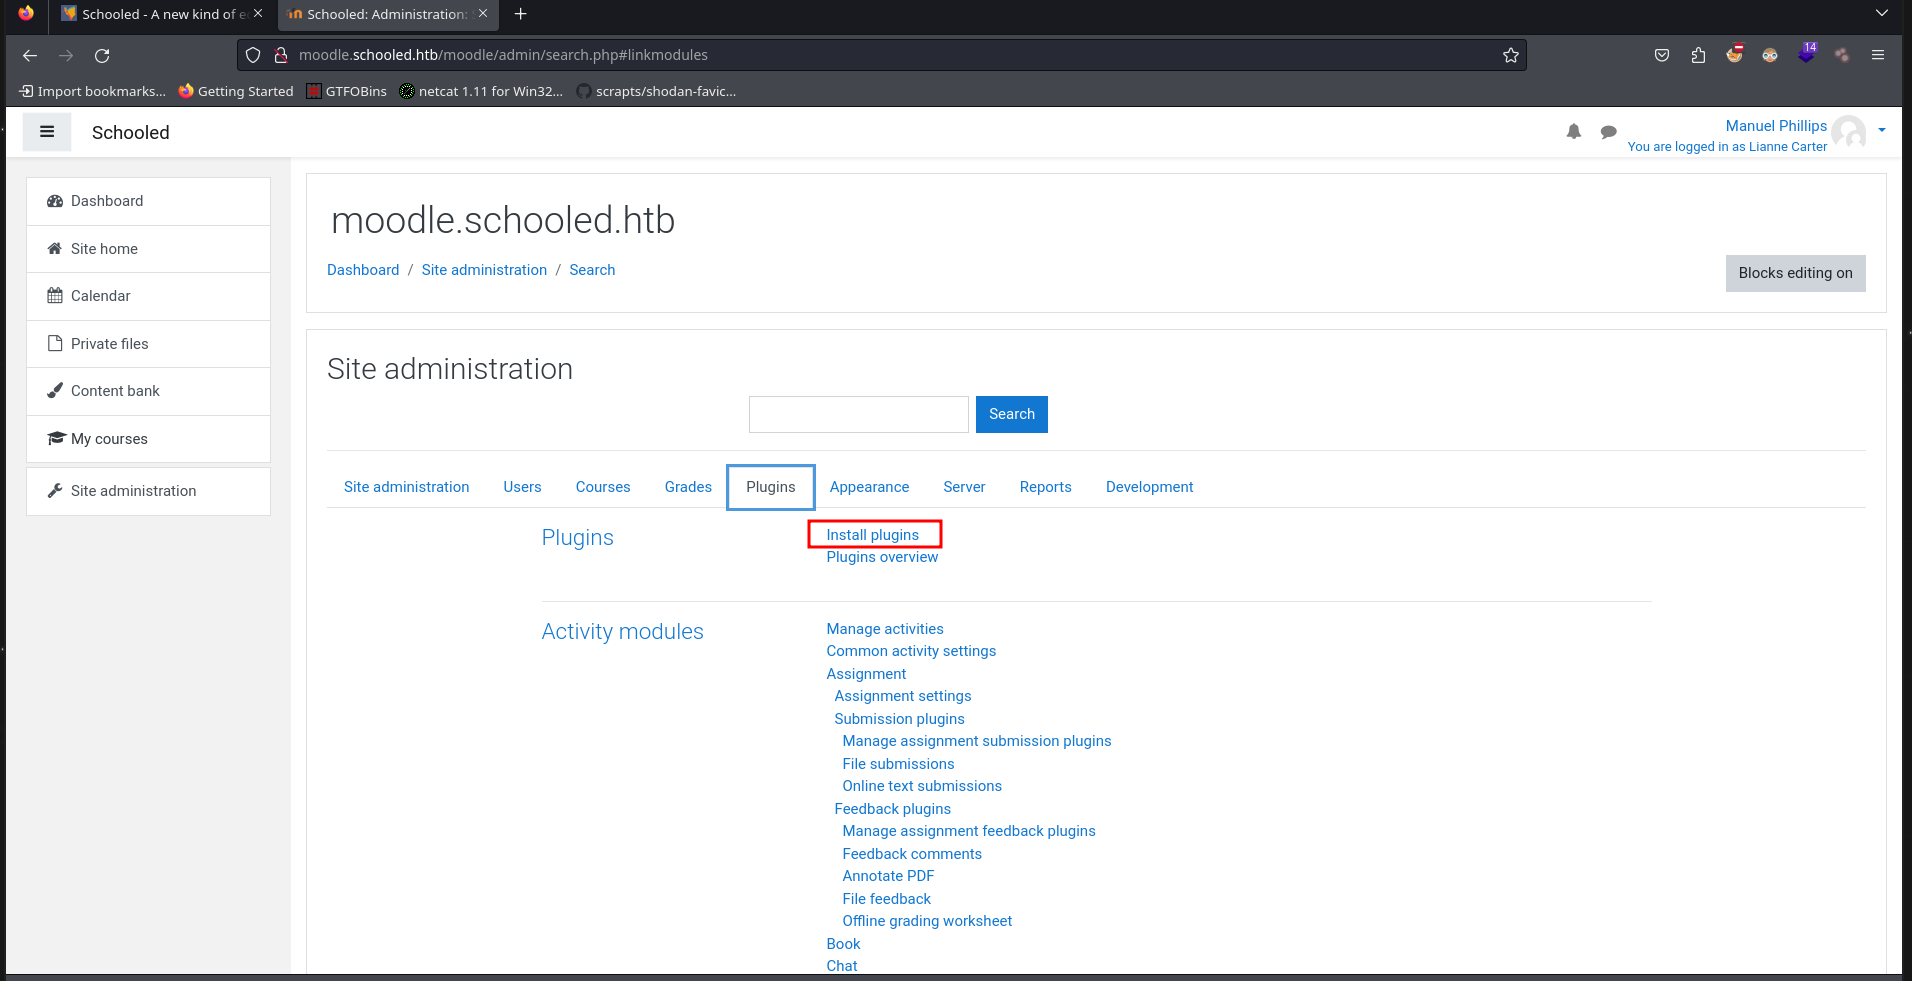Expand the user menu dropdown arrow
Image resolution: width=1912 pixels, height=981 pixels.
coord(1882,130)
